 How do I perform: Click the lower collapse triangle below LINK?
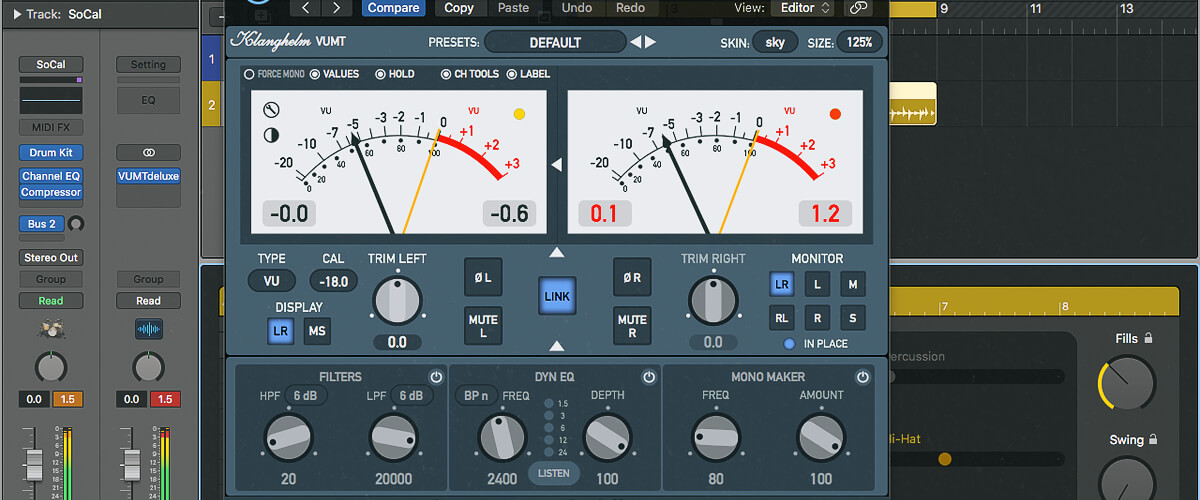click(x=557, y=346)
